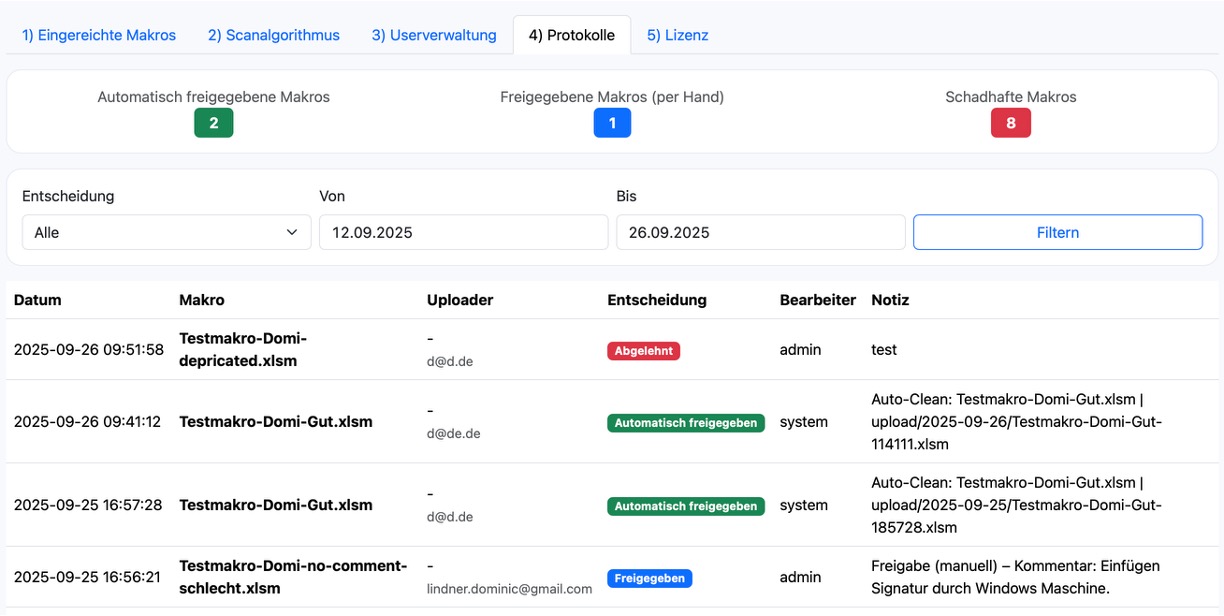Click the first Automatisch freigegeben badge
The width and height of the screenshot is (1224, 616).
pos(686,422)
